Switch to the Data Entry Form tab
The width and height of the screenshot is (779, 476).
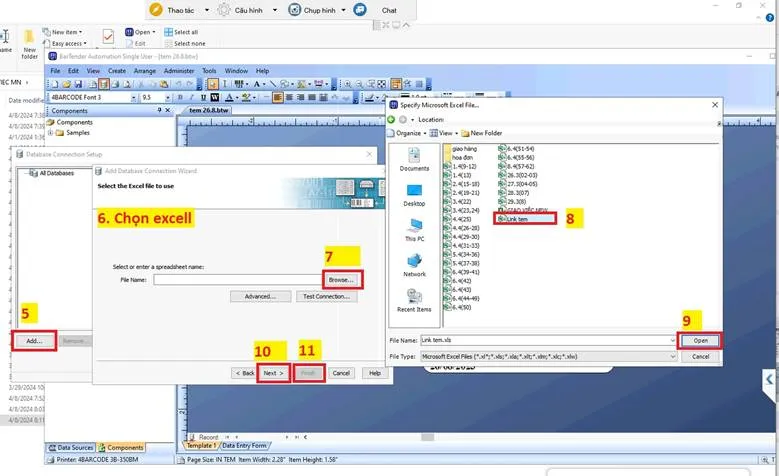[245, 445]
